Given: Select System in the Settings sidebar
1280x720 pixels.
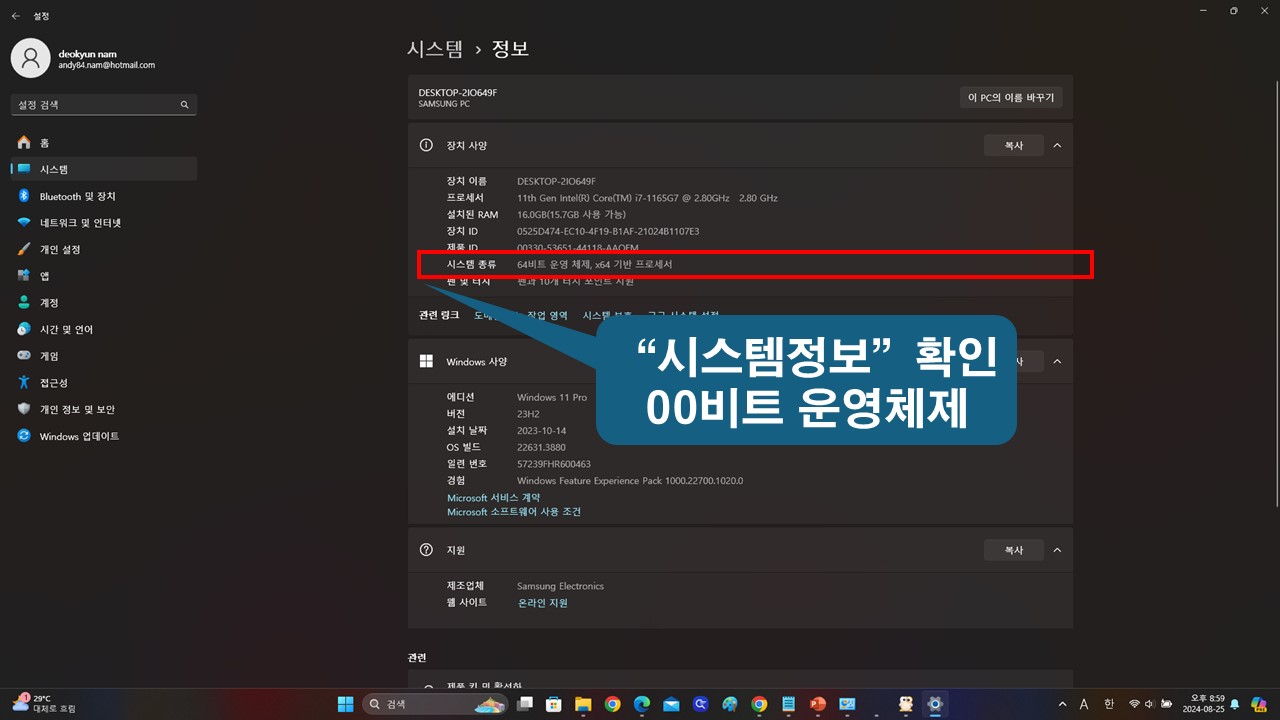Looking at the screenshot, I should click(x=104, y=169).
